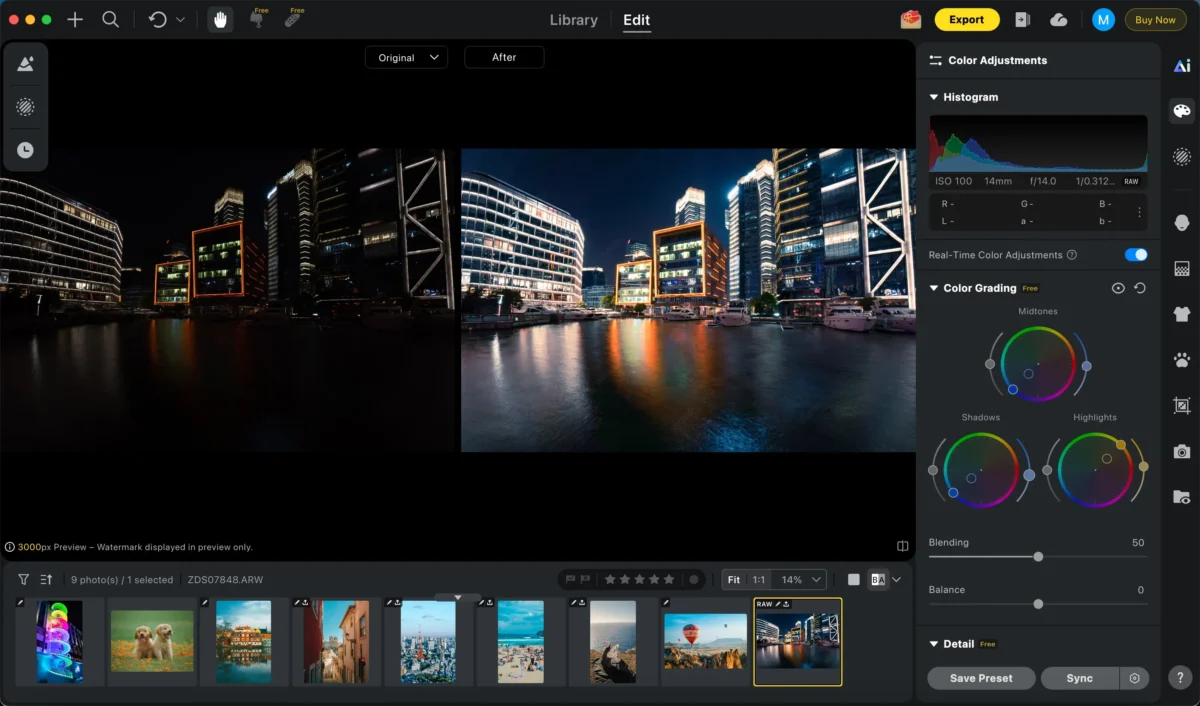
Task: Toggle Real-Time Color Adjustments switch
Action: coord(1135,255)
